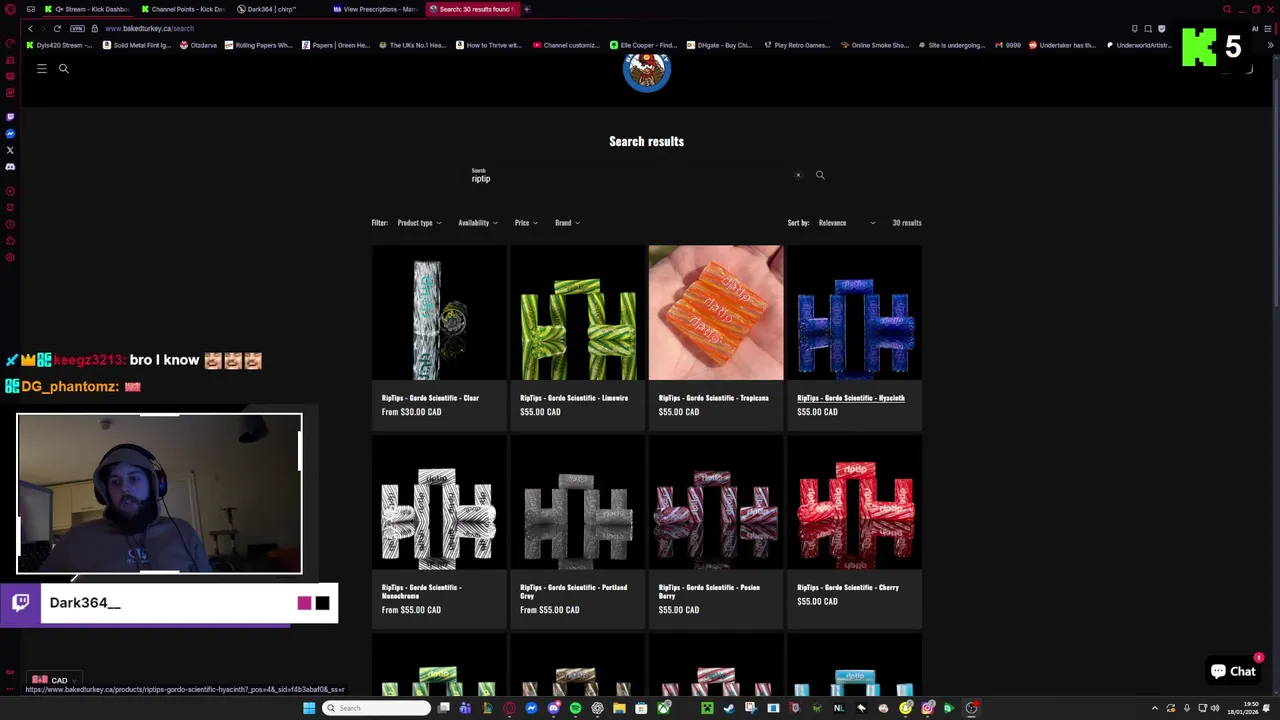Expand the Brand filter dropdown

(567, 223)
